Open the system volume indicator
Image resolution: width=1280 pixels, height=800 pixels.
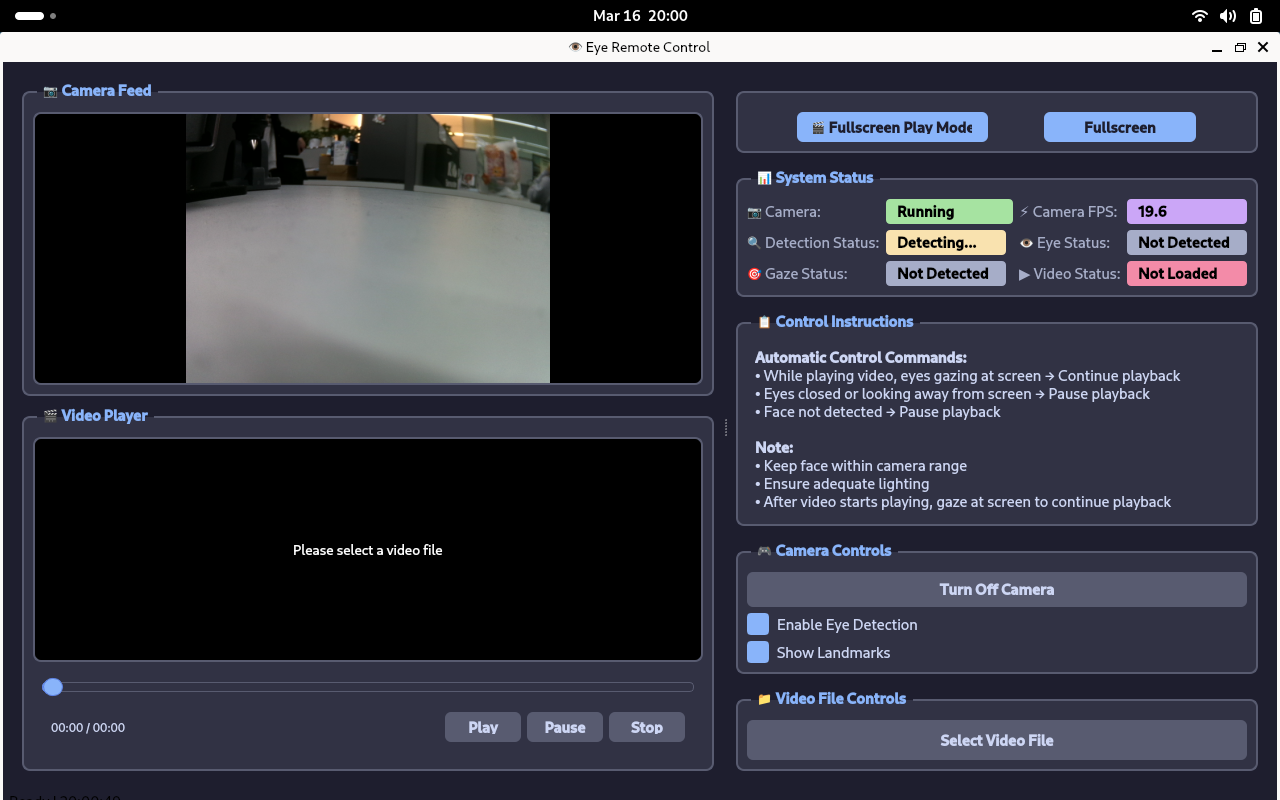click(1228, 16)
